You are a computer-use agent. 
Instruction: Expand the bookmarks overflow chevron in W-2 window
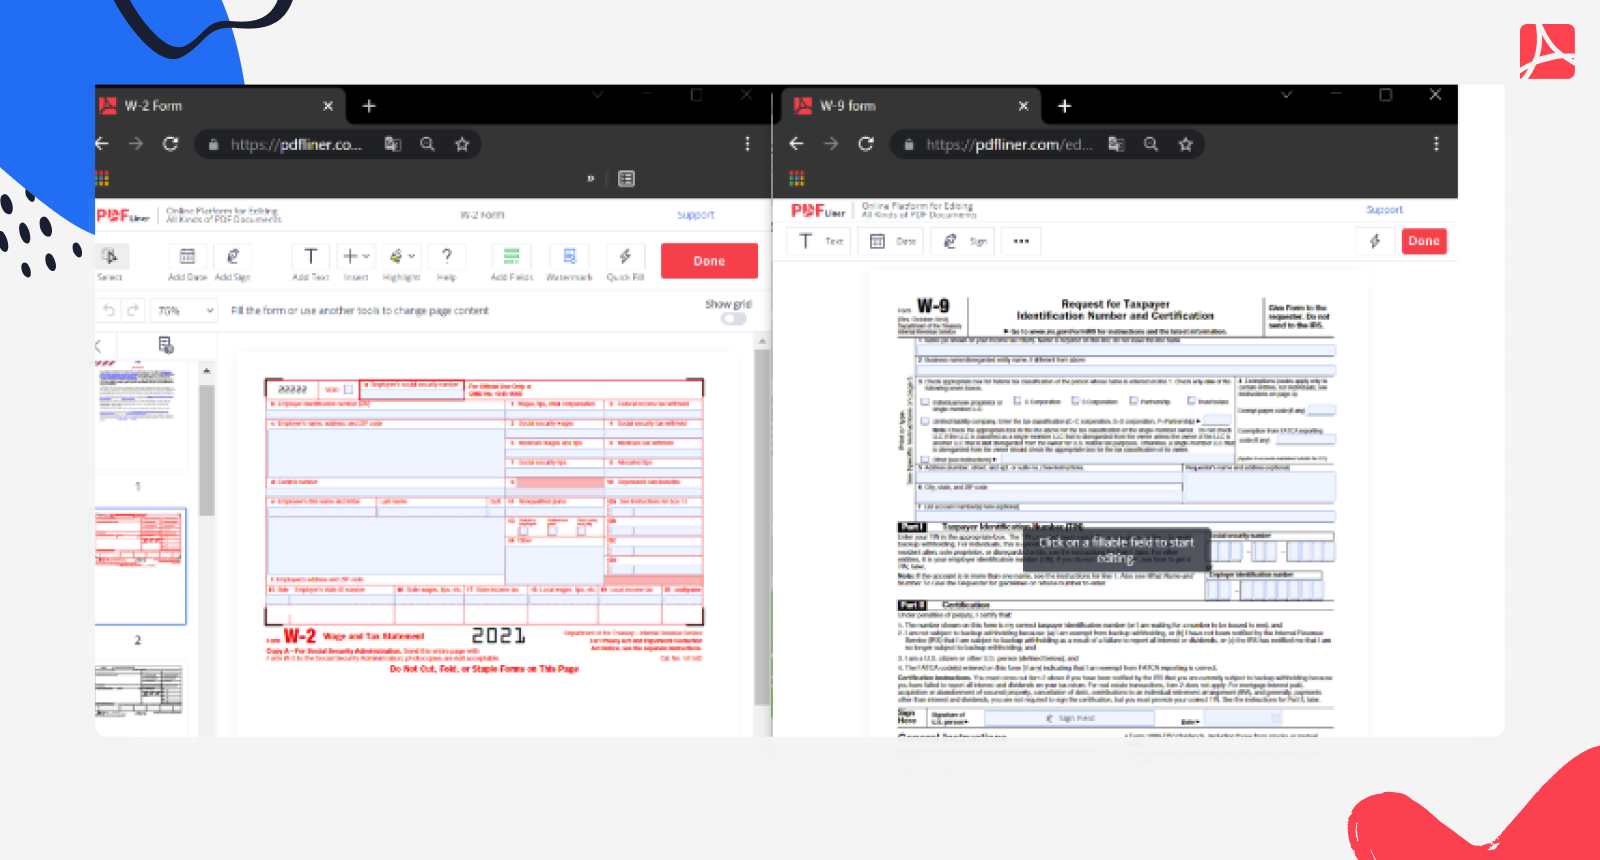[x=590, y=179]
